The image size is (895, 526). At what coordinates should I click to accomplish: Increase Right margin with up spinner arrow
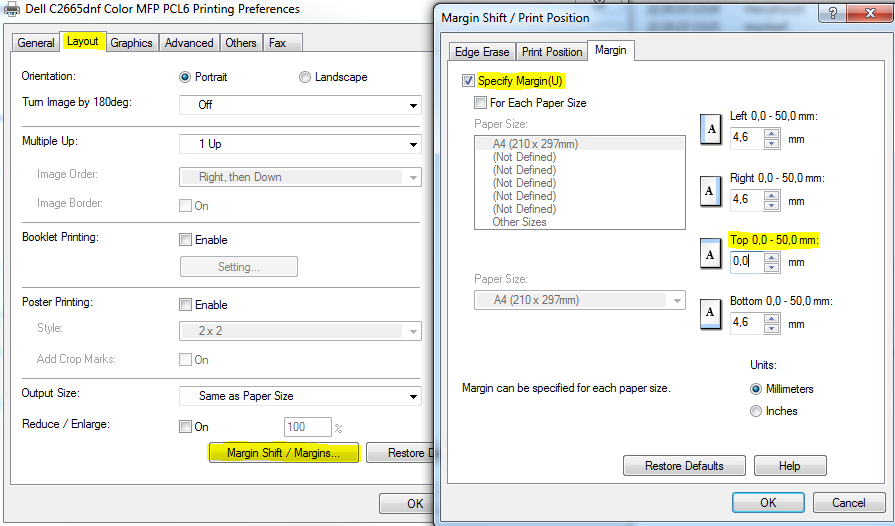pyautogui.click(x=772, y=196)
